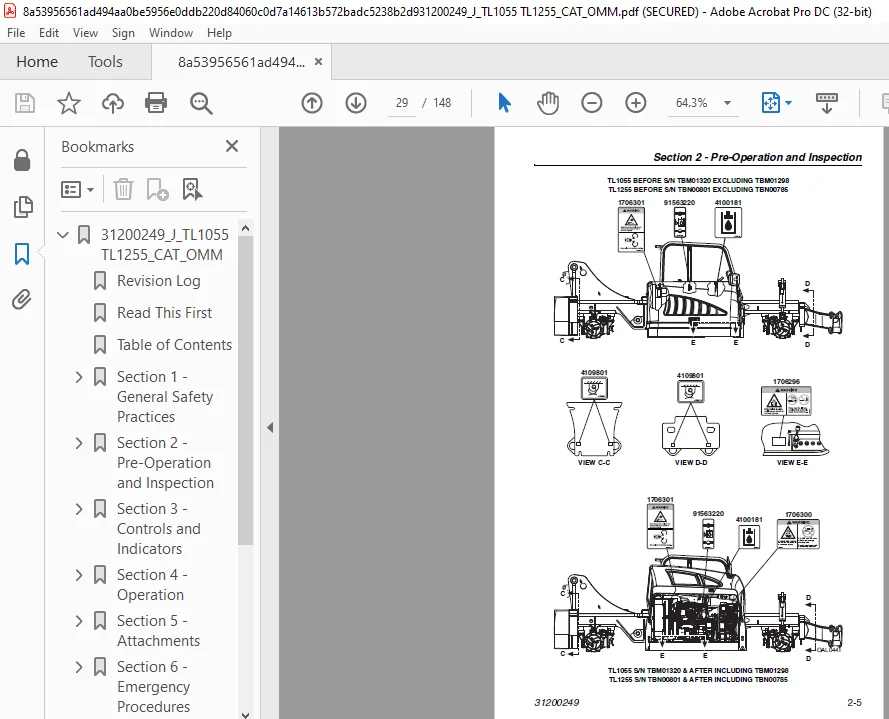Jump to Section 2 - Pre-Operation and Inspection
This screenshot has width=889, height=719.
click(x=166, y=463)
